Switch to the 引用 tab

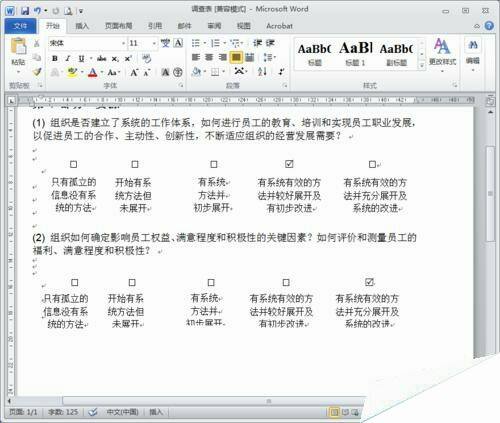coord(154,26)
